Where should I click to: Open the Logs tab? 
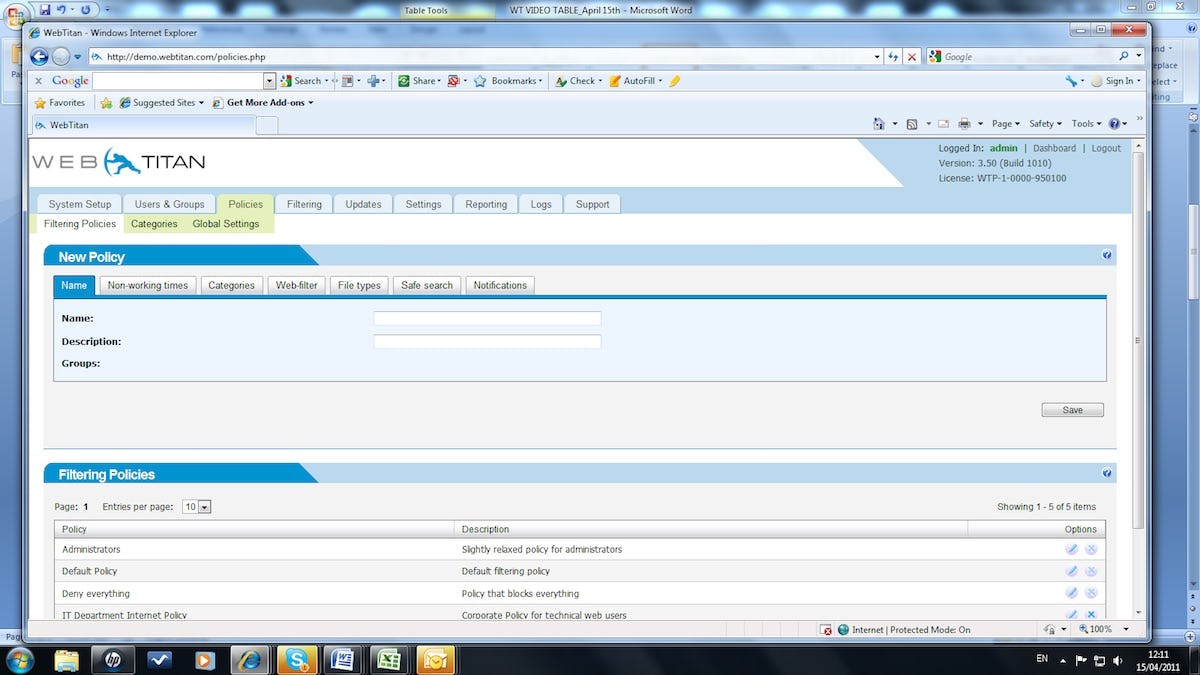541,204
